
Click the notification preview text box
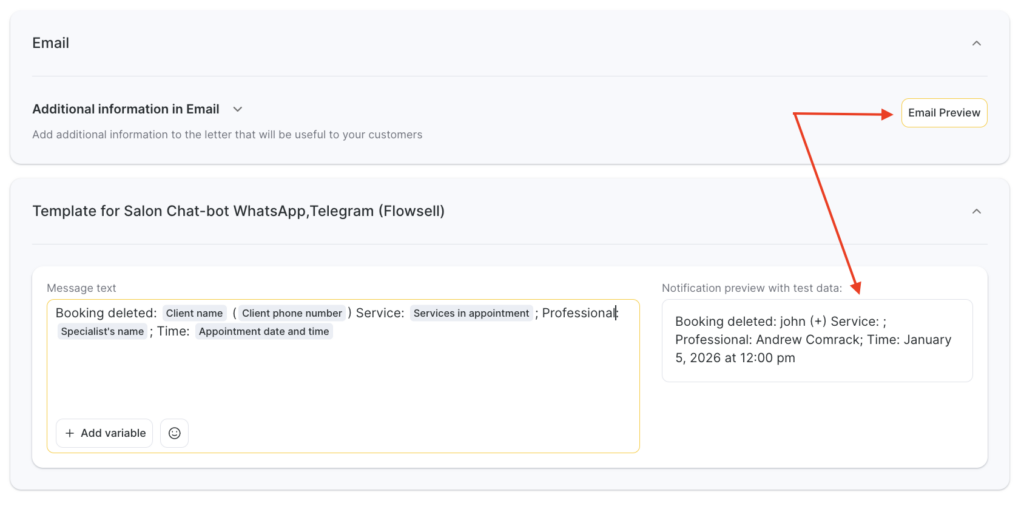click(x=816, y=341)
